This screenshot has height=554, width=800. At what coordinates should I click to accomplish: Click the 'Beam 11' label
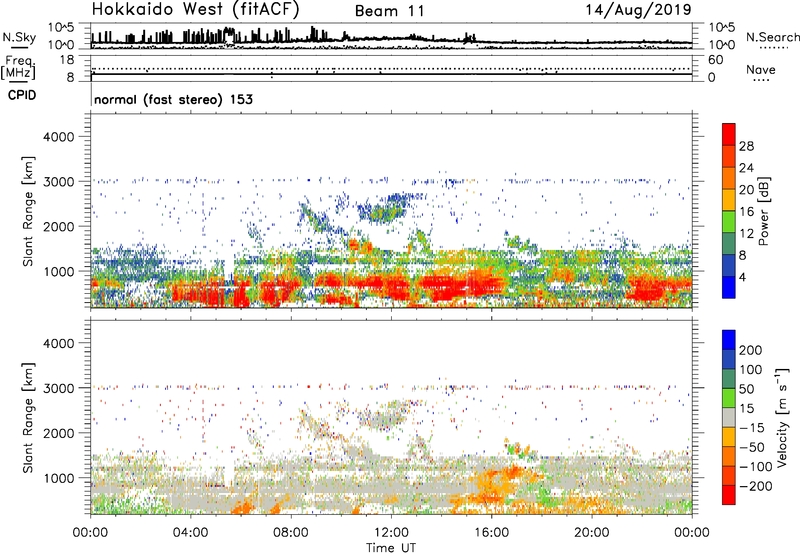click(389, 11)
